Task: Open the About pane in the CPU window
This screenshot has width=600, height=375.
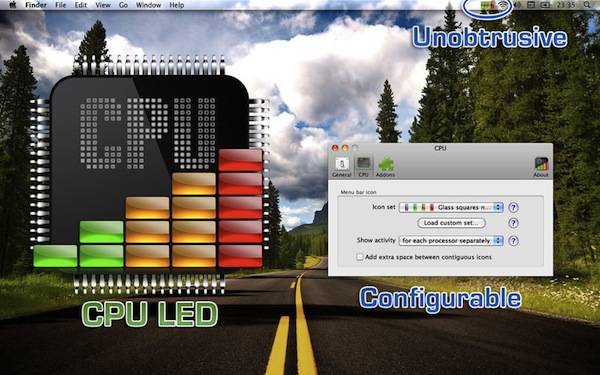Action: pyautogui.click(x=541, y=167)
